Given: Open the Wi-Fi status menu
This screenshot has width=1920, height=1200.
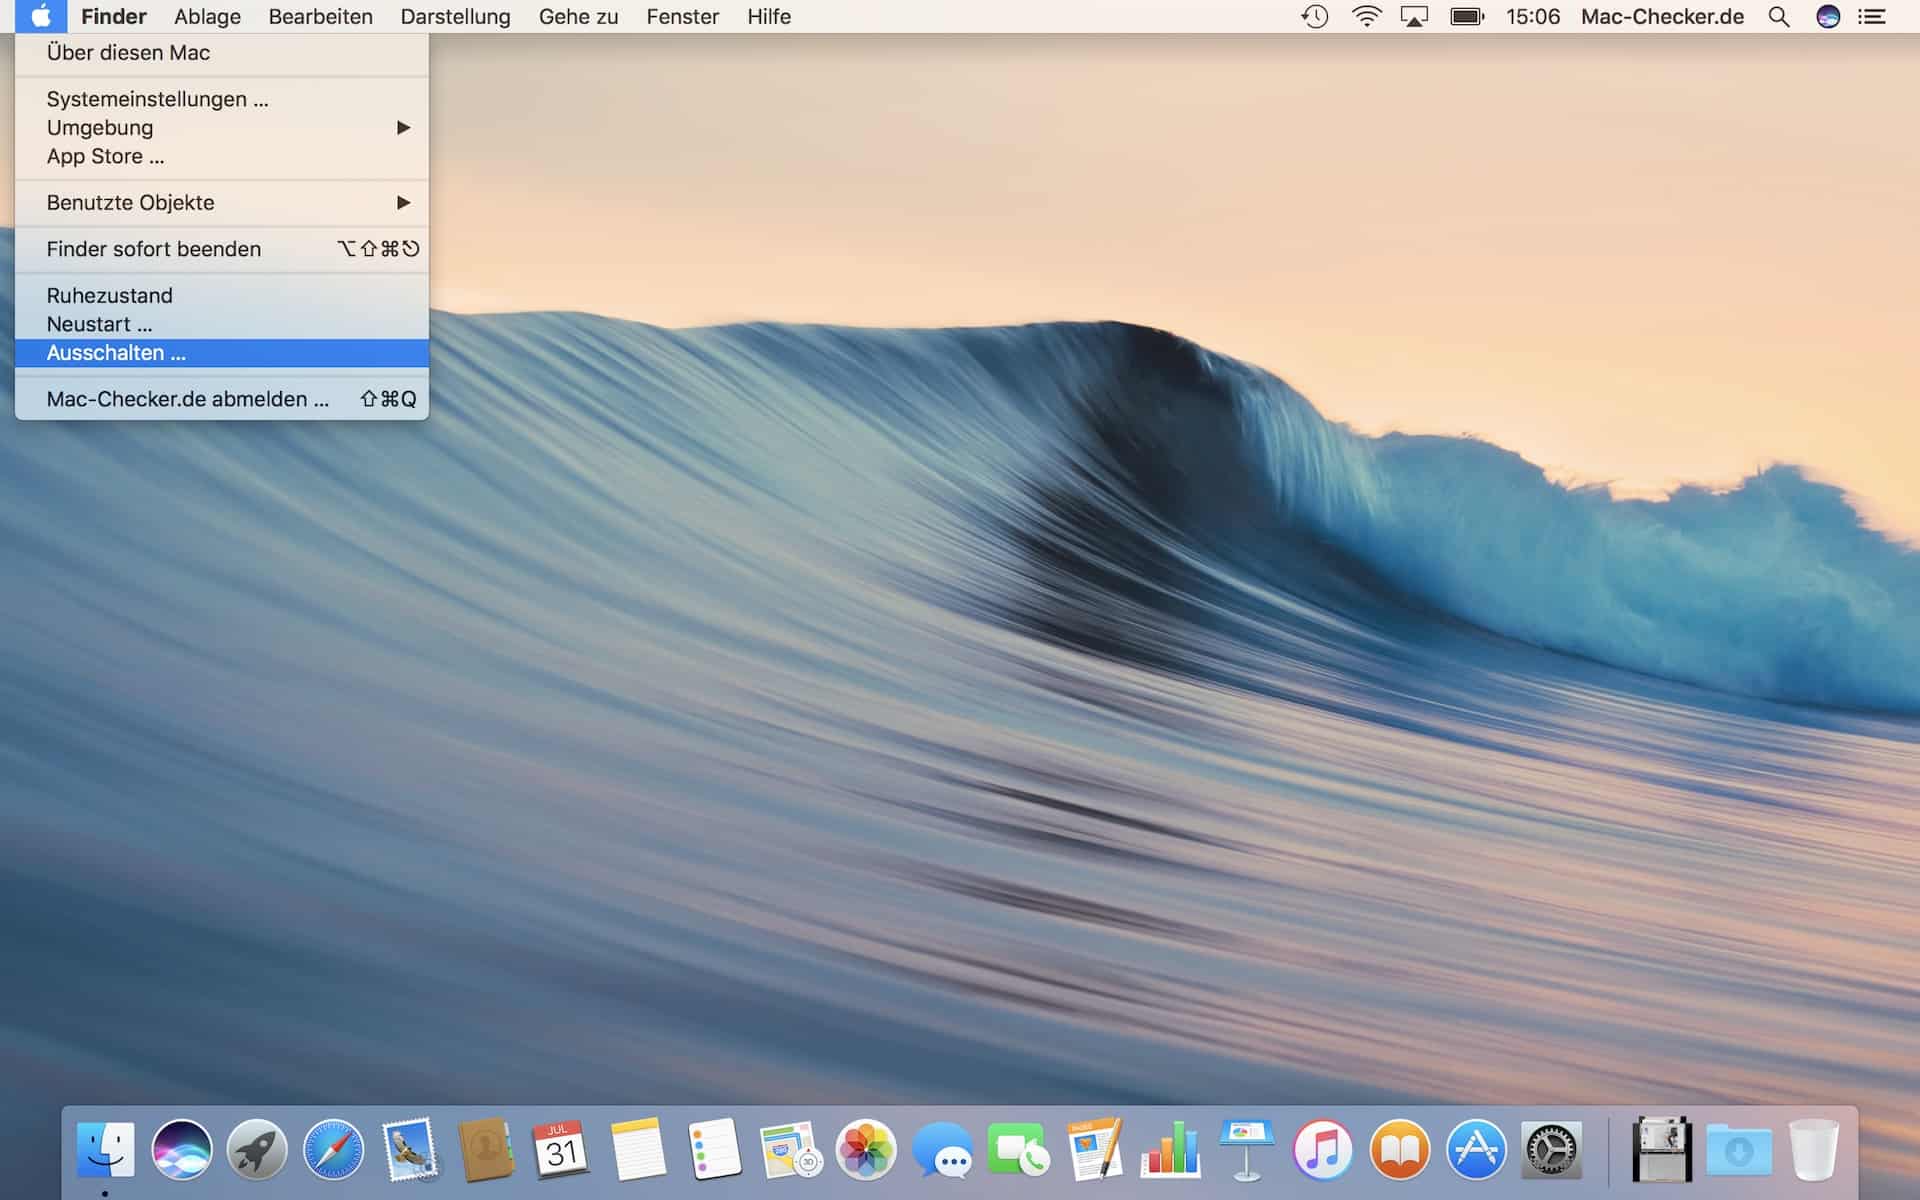Looking at the screenshot, I should click(1367, 17).
